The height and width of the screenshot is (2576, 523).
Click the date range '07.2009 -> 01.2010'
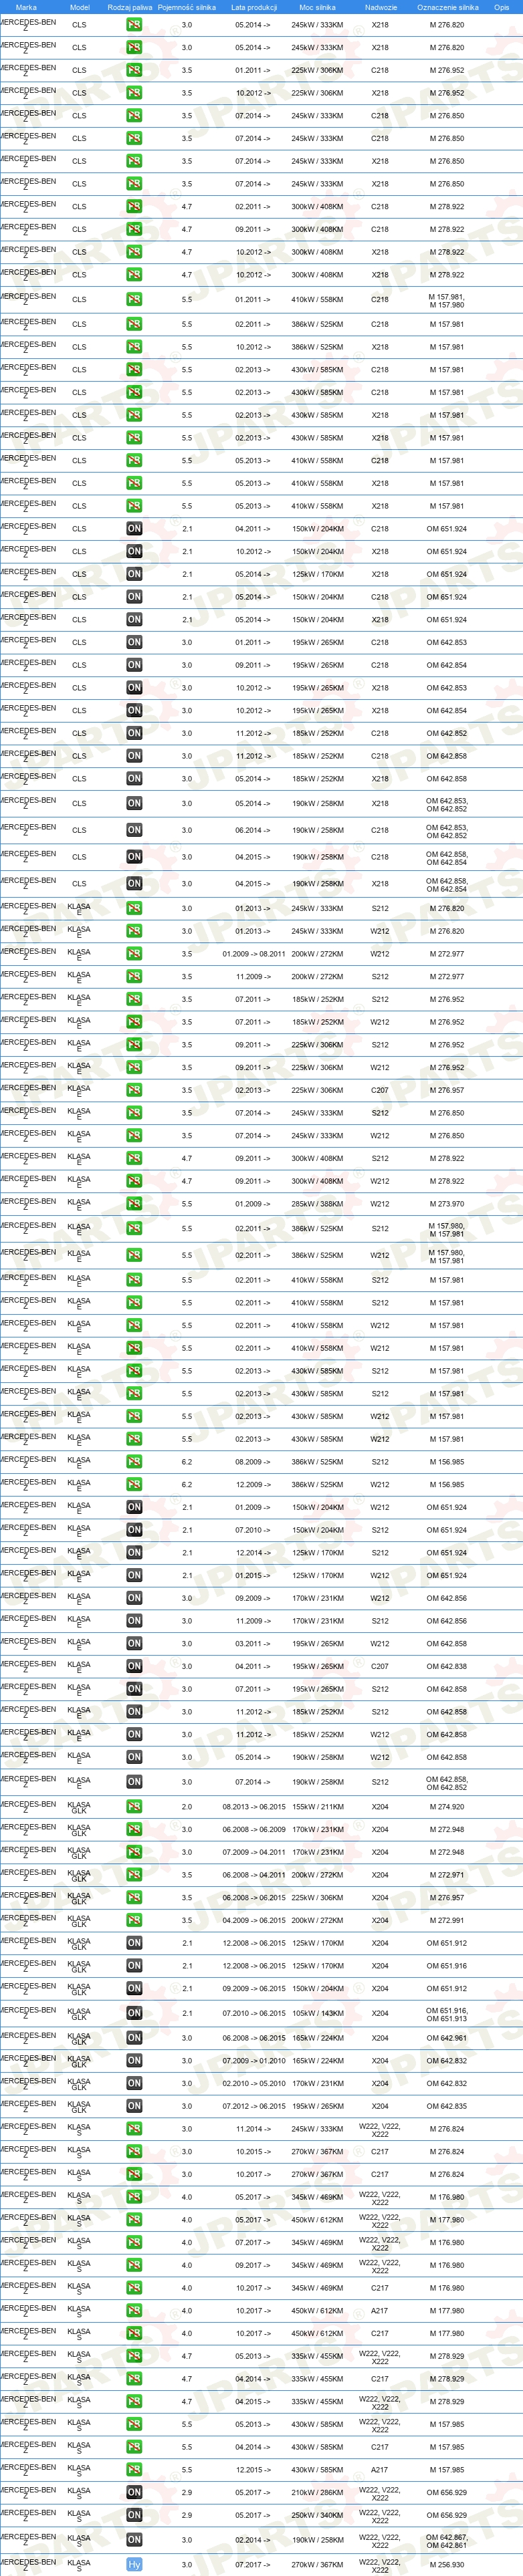(x=253, y=2060)
